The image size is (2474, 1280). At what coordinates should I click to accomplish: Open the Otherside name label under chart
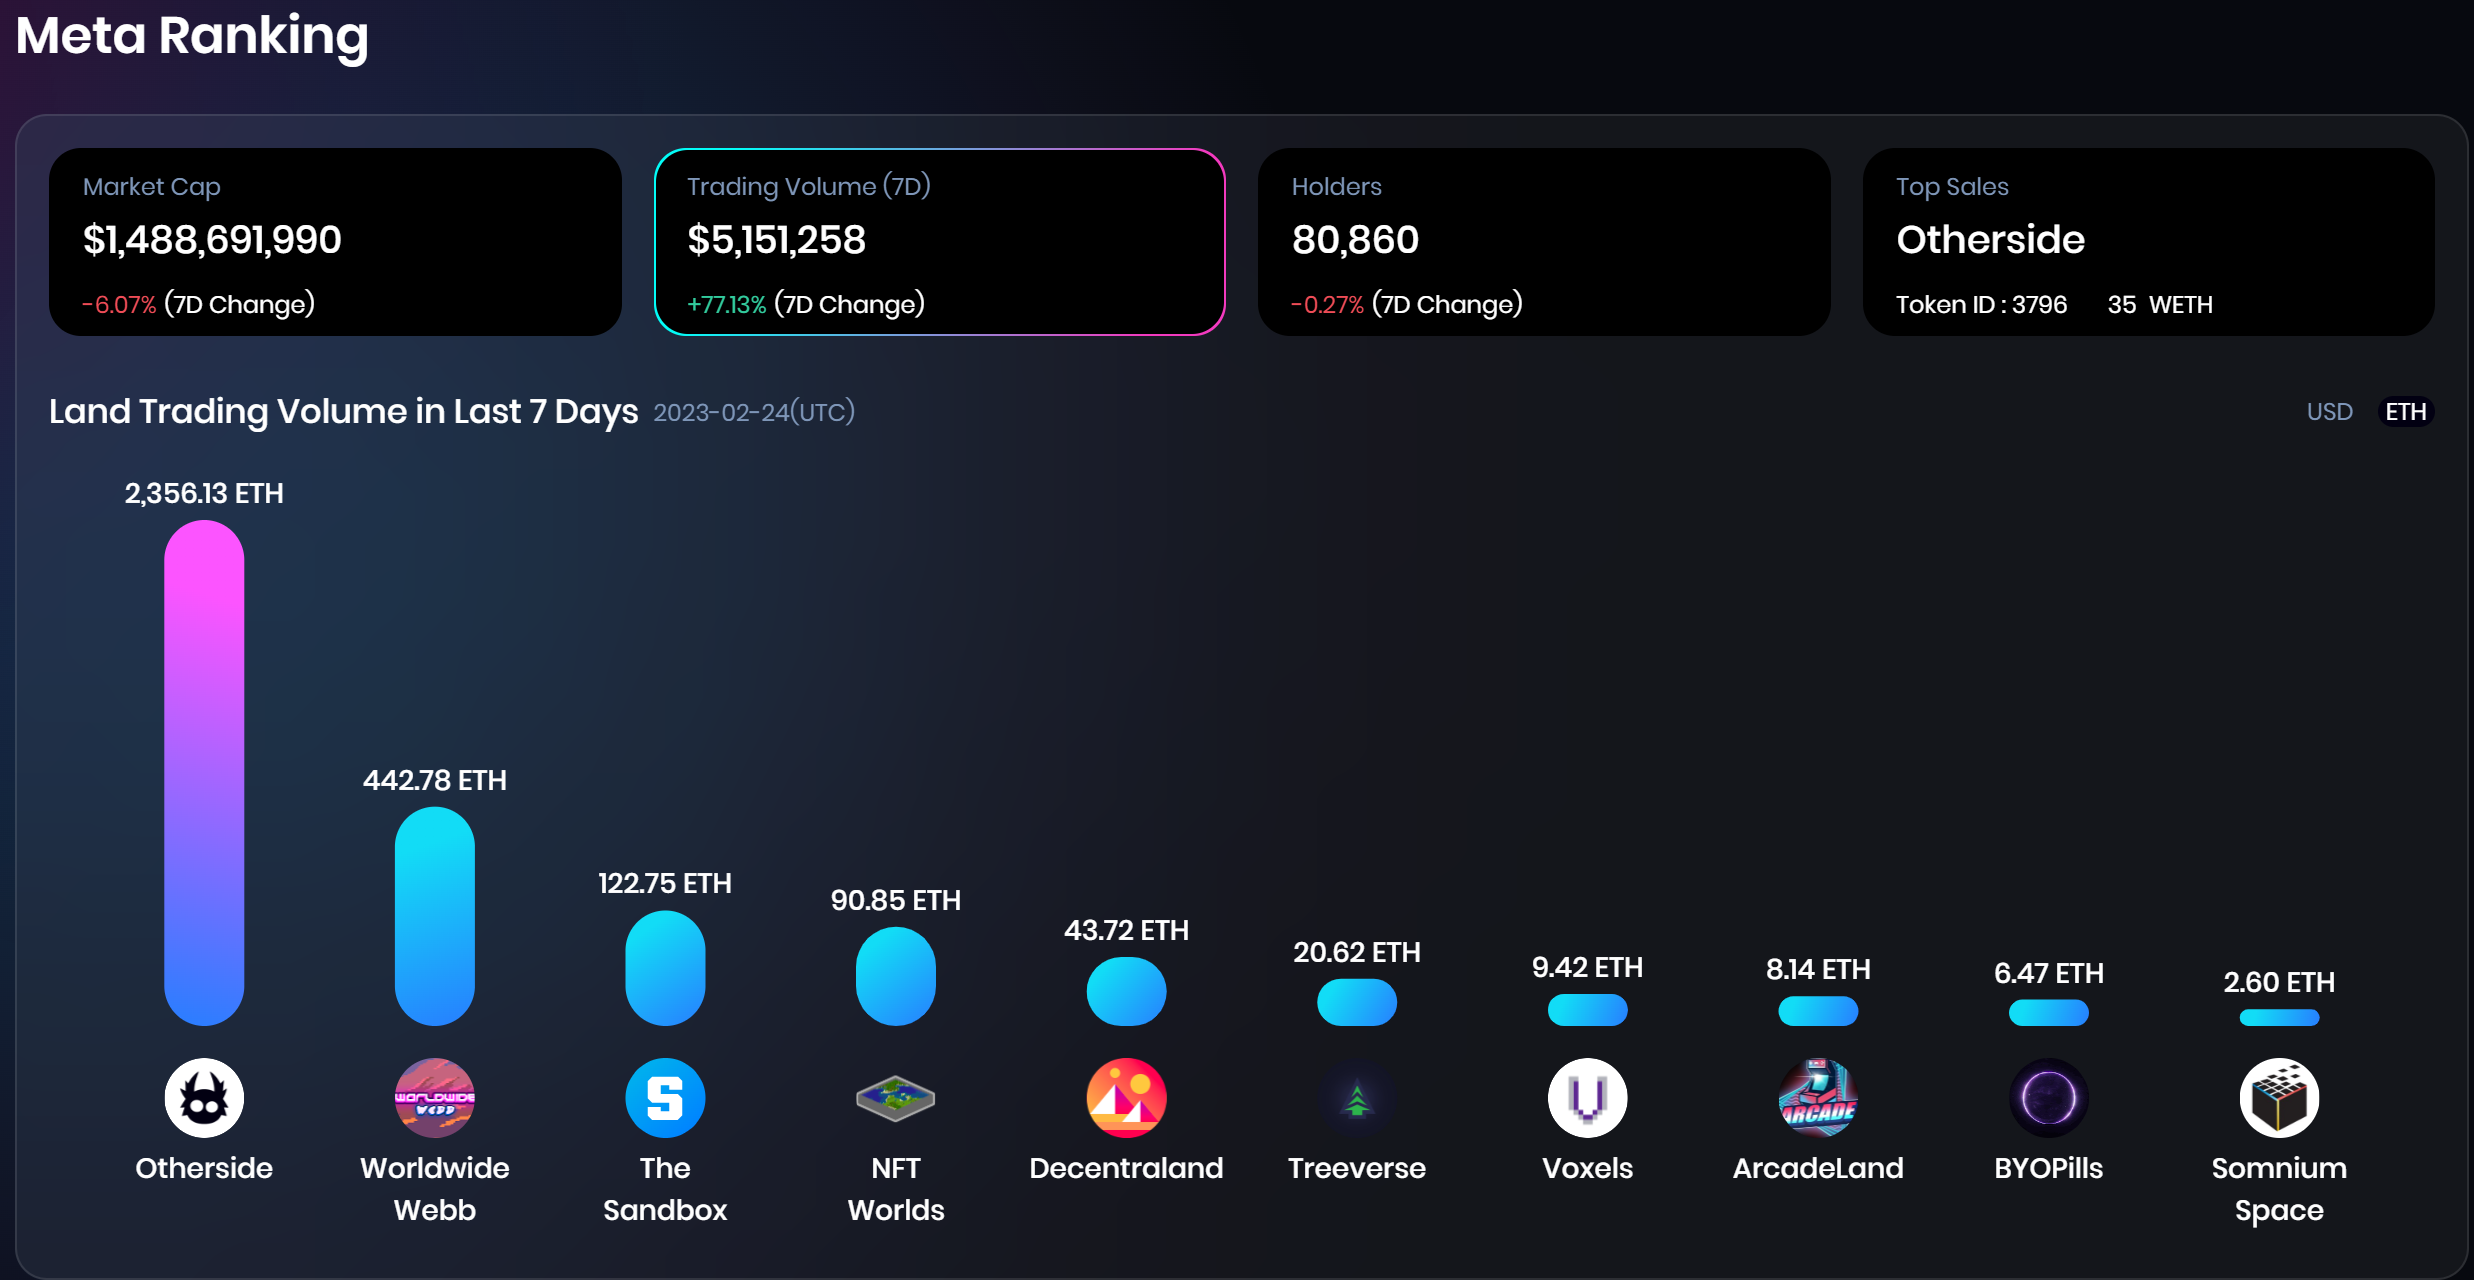coord(204,1168)
